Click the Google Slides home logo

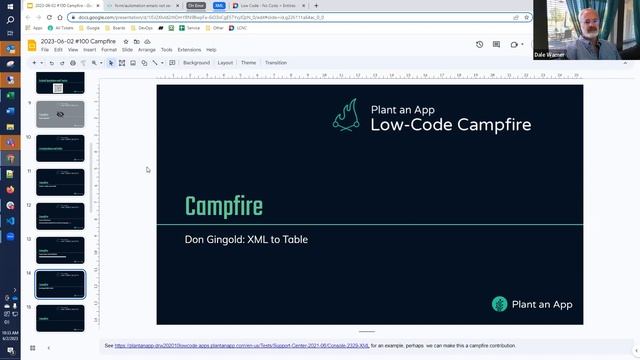pos(32,45)
